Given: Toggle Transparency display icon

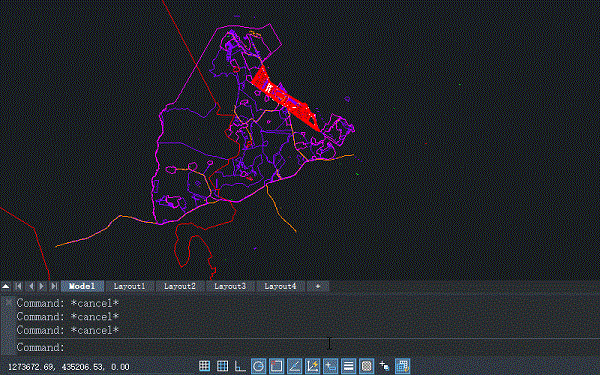Looking at the screenshot, I should coord(366,366).
